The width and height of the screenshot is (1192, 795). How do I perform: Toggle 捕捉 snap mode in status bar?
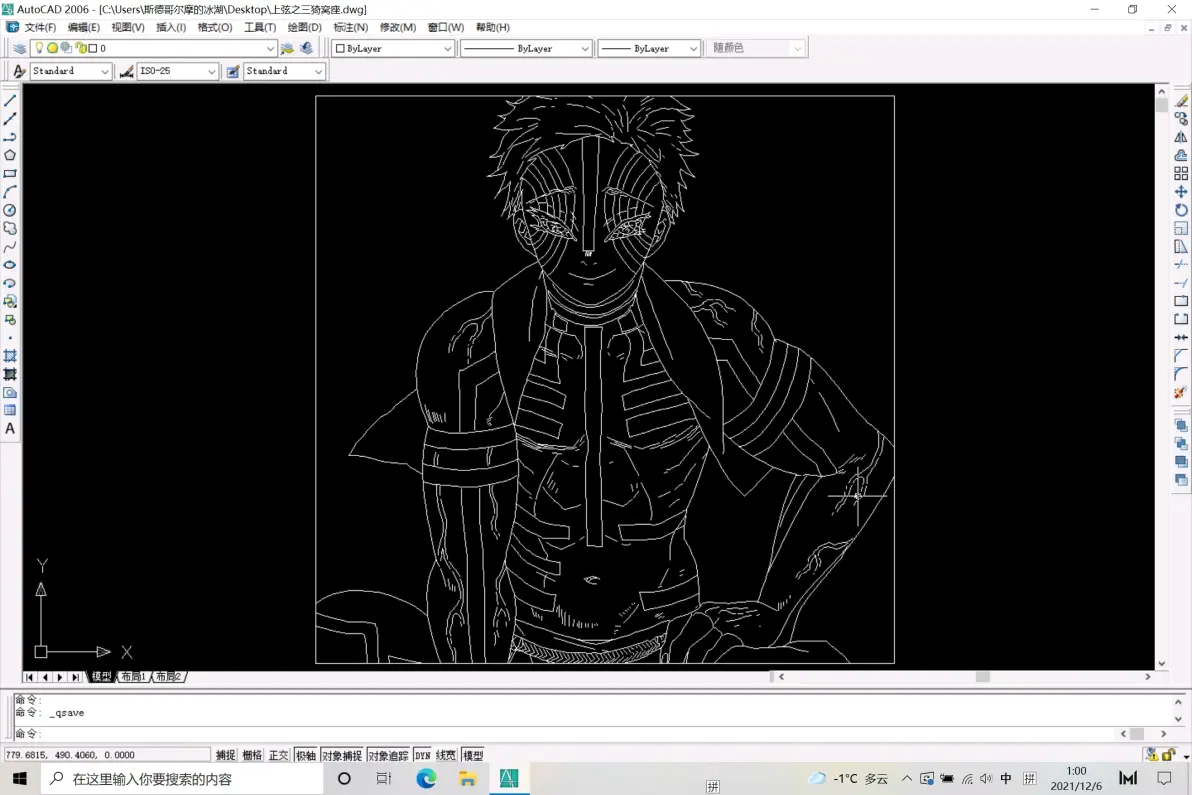coord(225,755)
